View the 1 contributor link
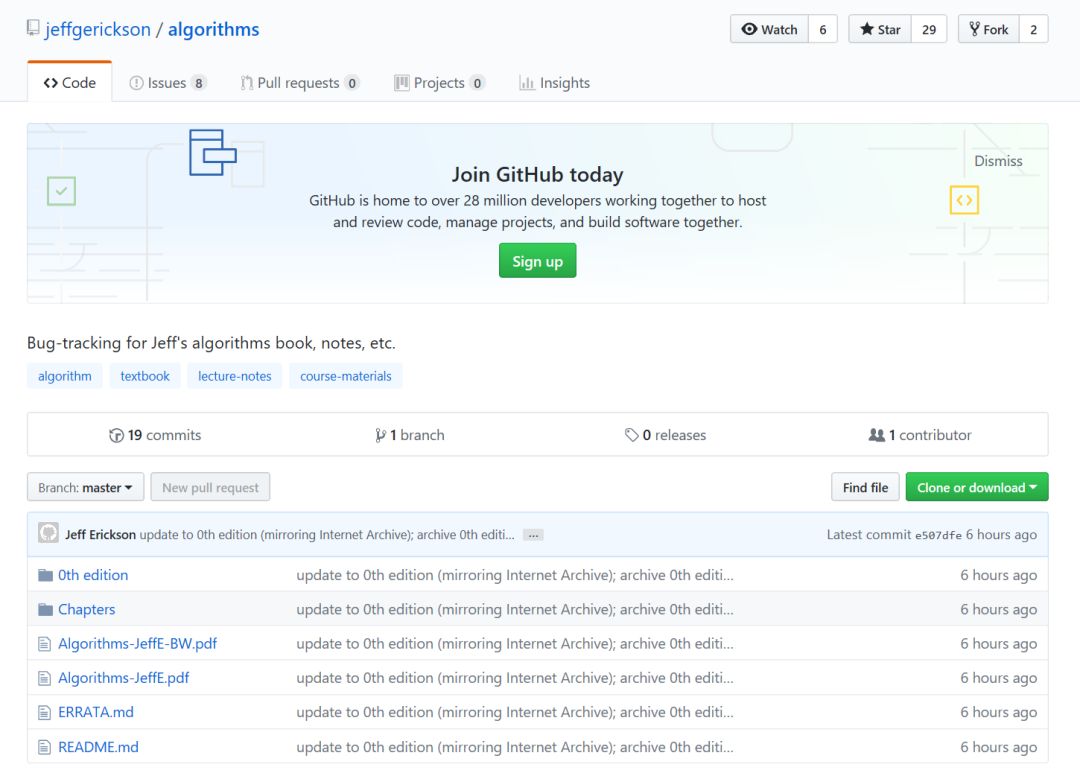This screenshot has width=1080, height=773. pyautogui.click(x=920, y=435)
